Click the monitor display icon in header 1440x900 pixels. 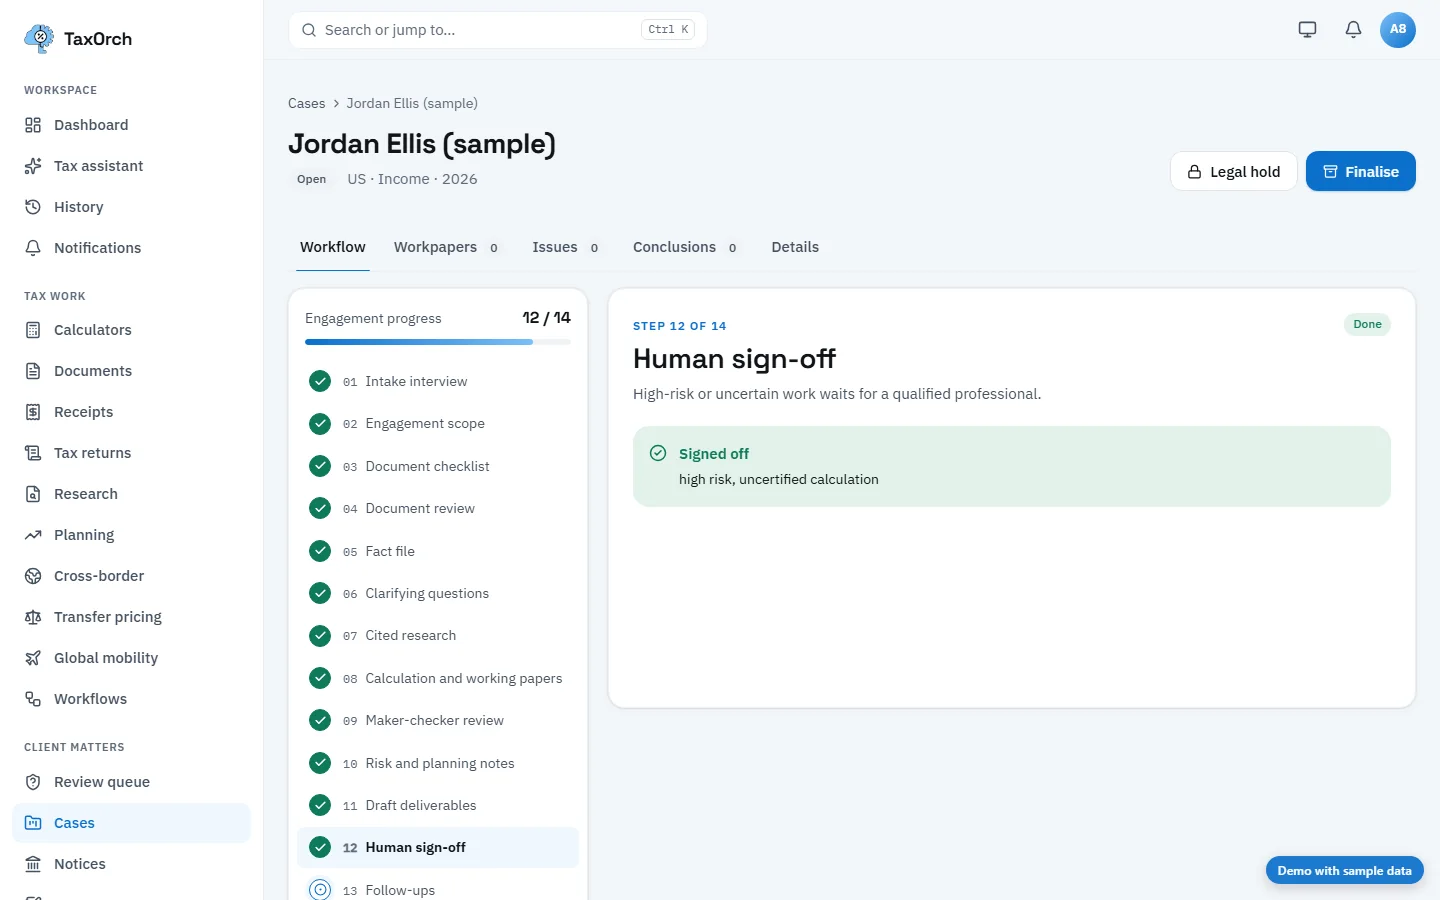coord(1307,29)
